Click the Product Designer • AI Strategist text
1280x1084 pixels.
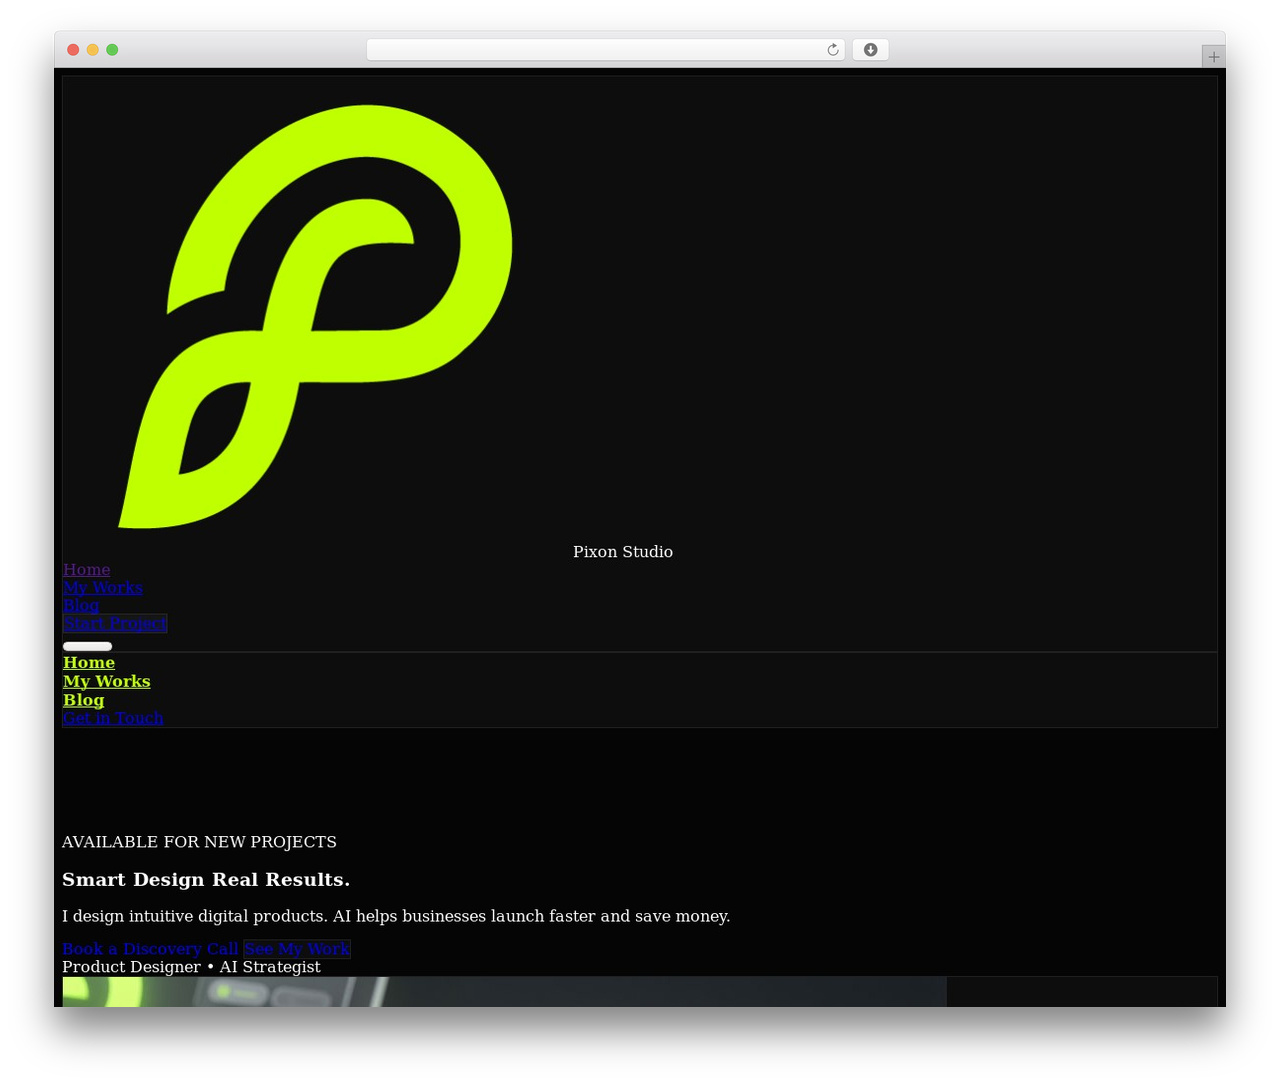(191, 967)
